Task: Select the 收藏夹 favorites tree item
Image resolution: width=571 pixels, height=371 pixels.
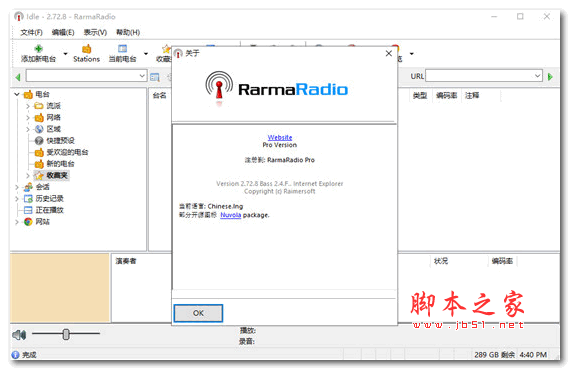Action: (x=57, y=175)
